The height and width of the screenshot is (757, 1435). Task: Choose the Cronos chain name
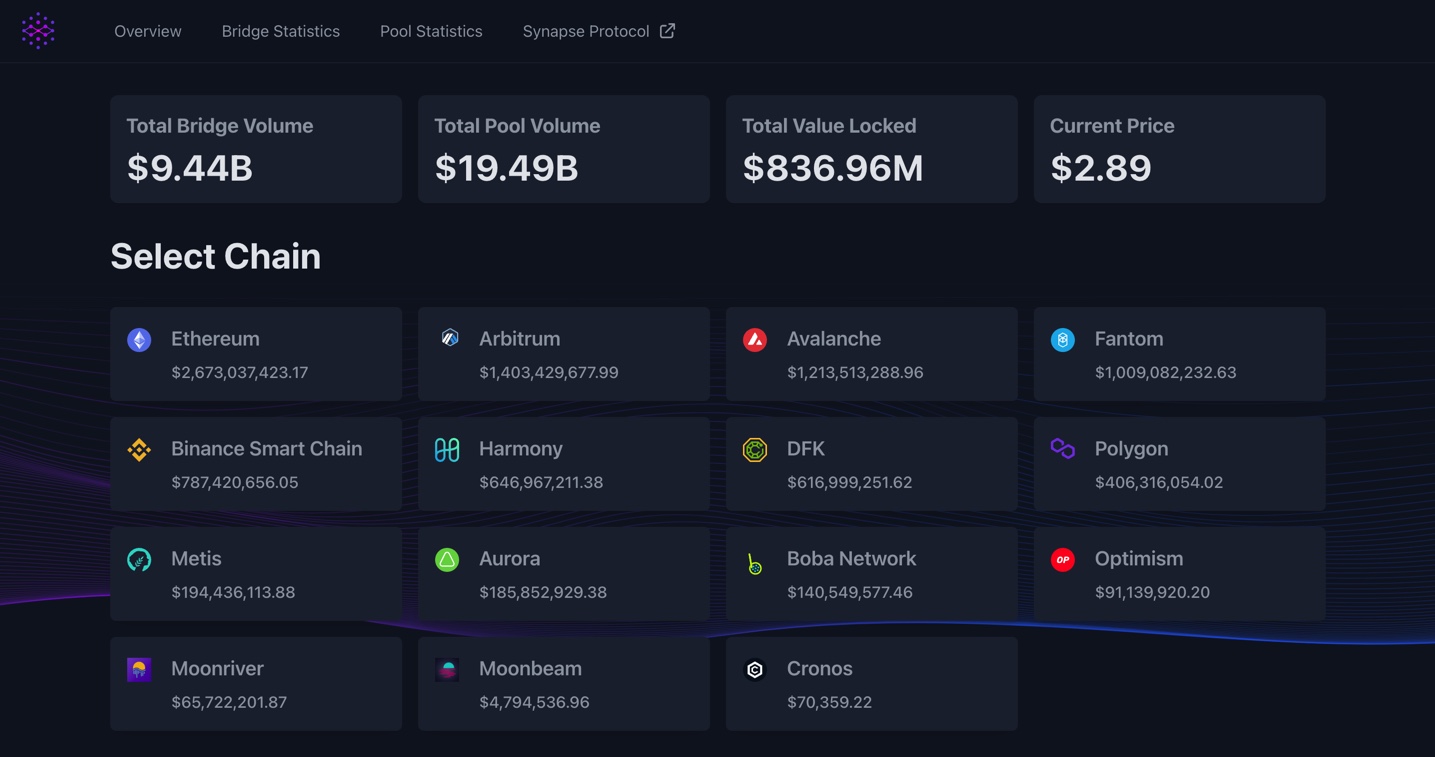(x=820, y=669)
